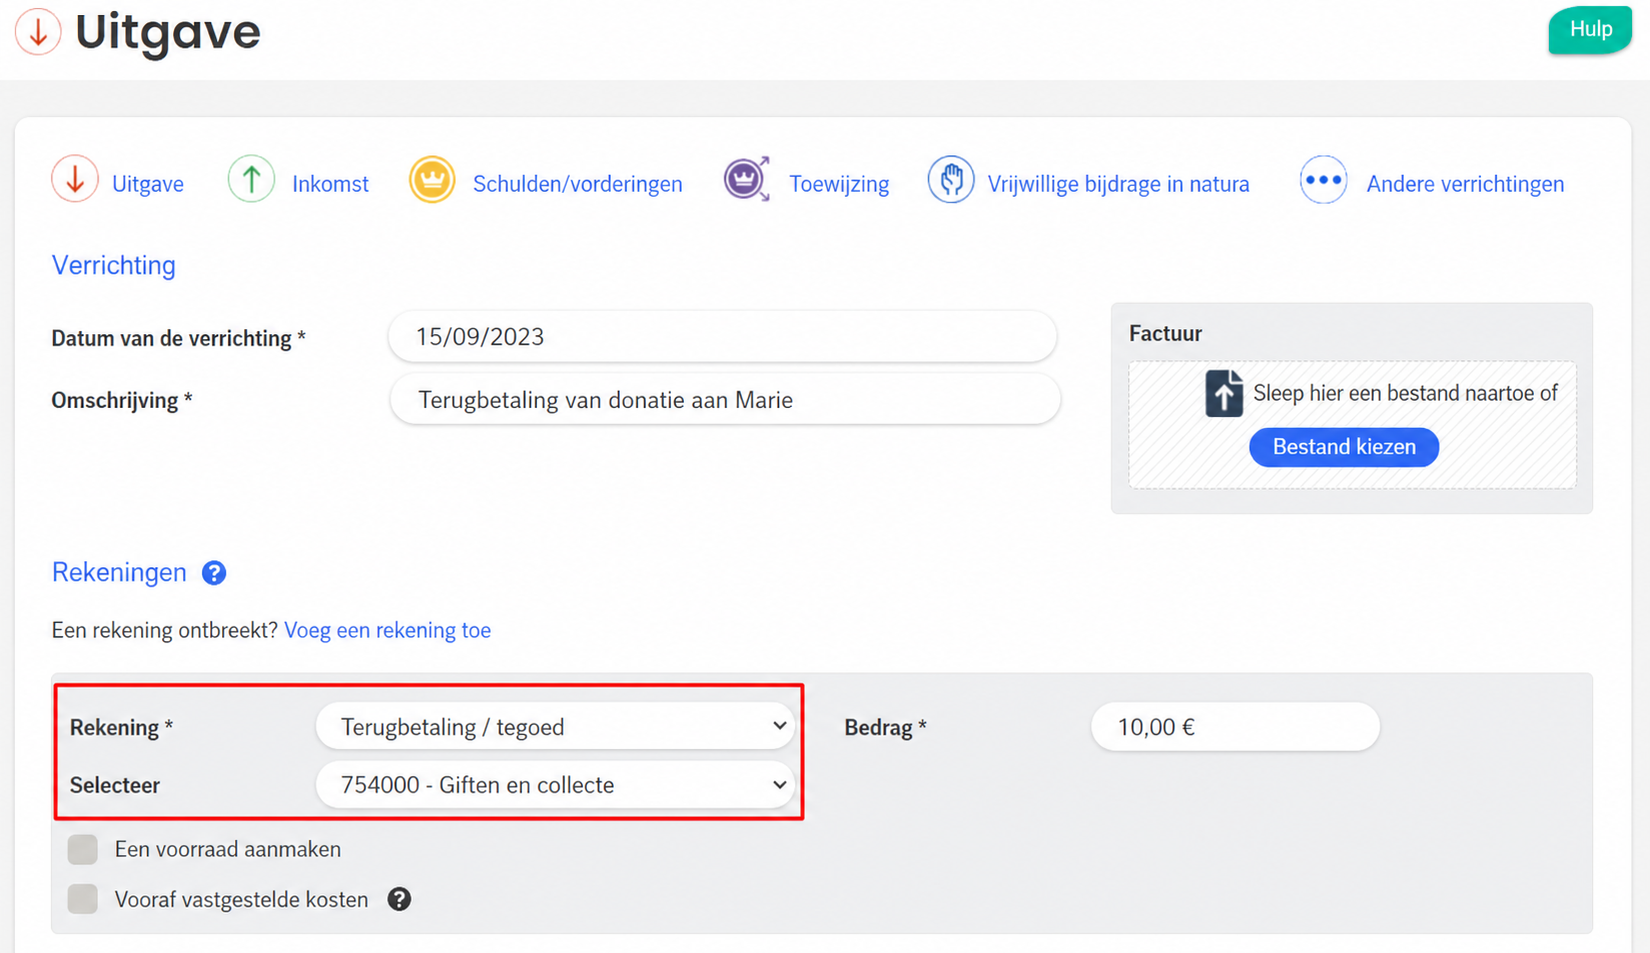This screenshot has height=953, width=1650.
Task: Click the yellow crown Schulden/vorderingen icon
Action: [x=432, y=180]
